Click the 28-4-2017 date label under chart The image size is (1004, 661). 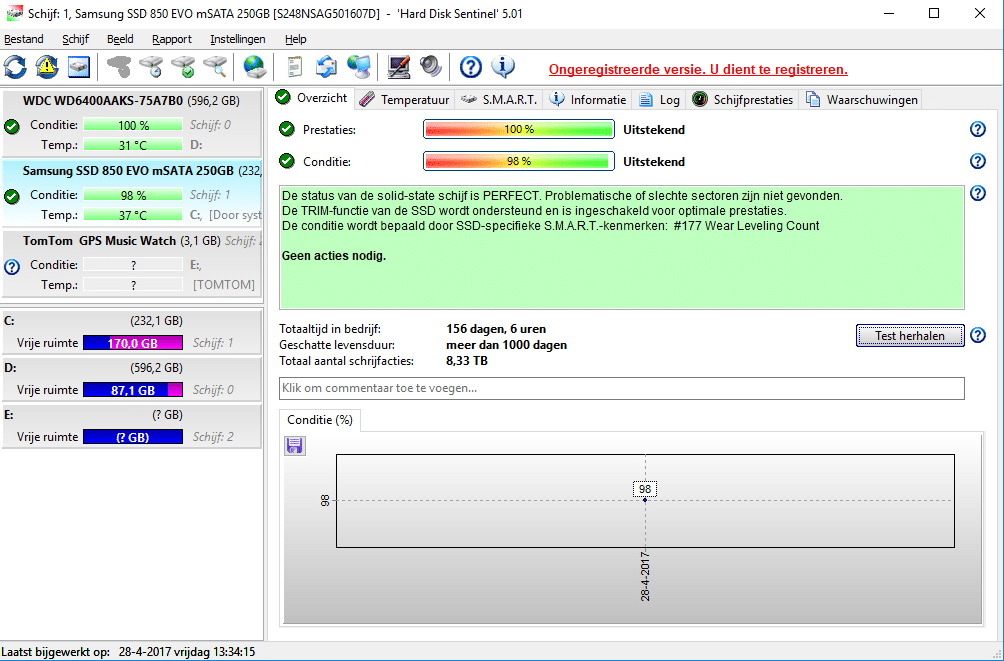[645, 576]
